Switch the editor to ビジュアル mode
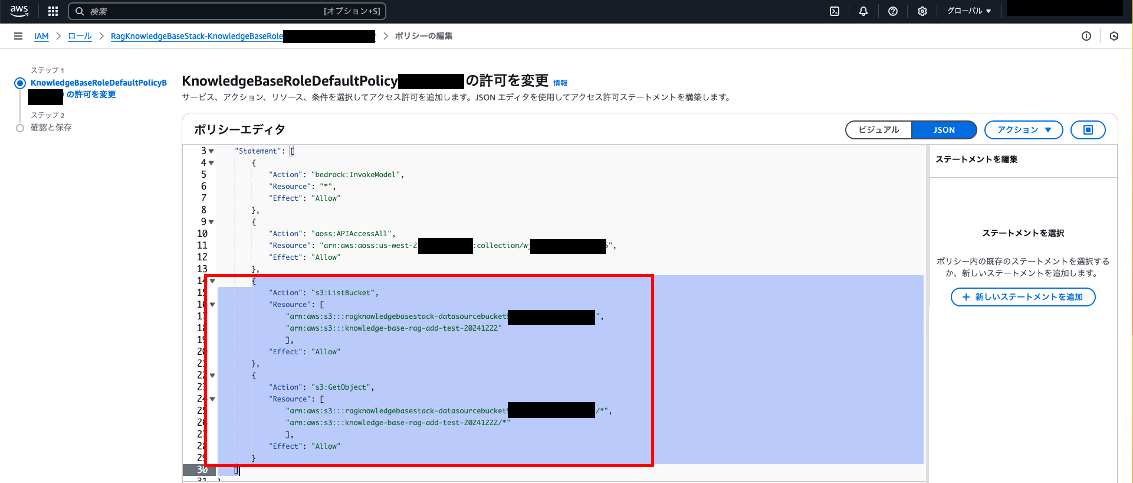The image size is (1133, 483). coord(879,129)
